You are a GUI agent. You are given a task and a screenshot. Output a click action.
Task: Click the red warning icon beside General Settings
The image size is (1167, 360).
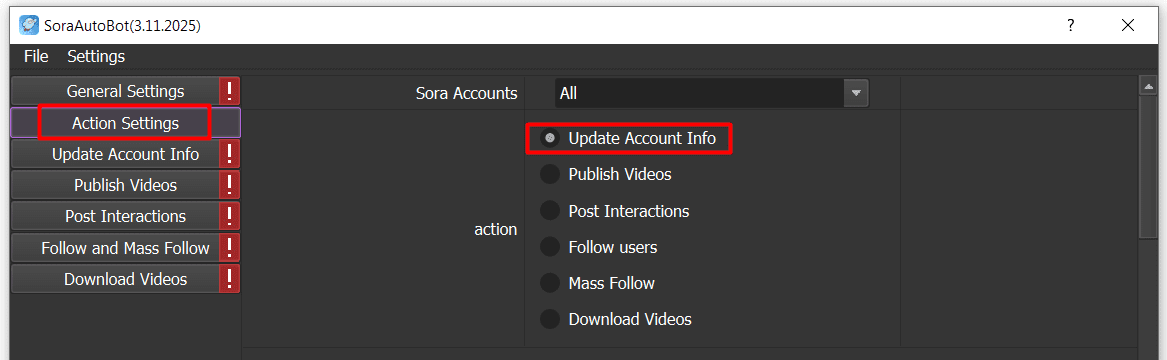point(229,91)
